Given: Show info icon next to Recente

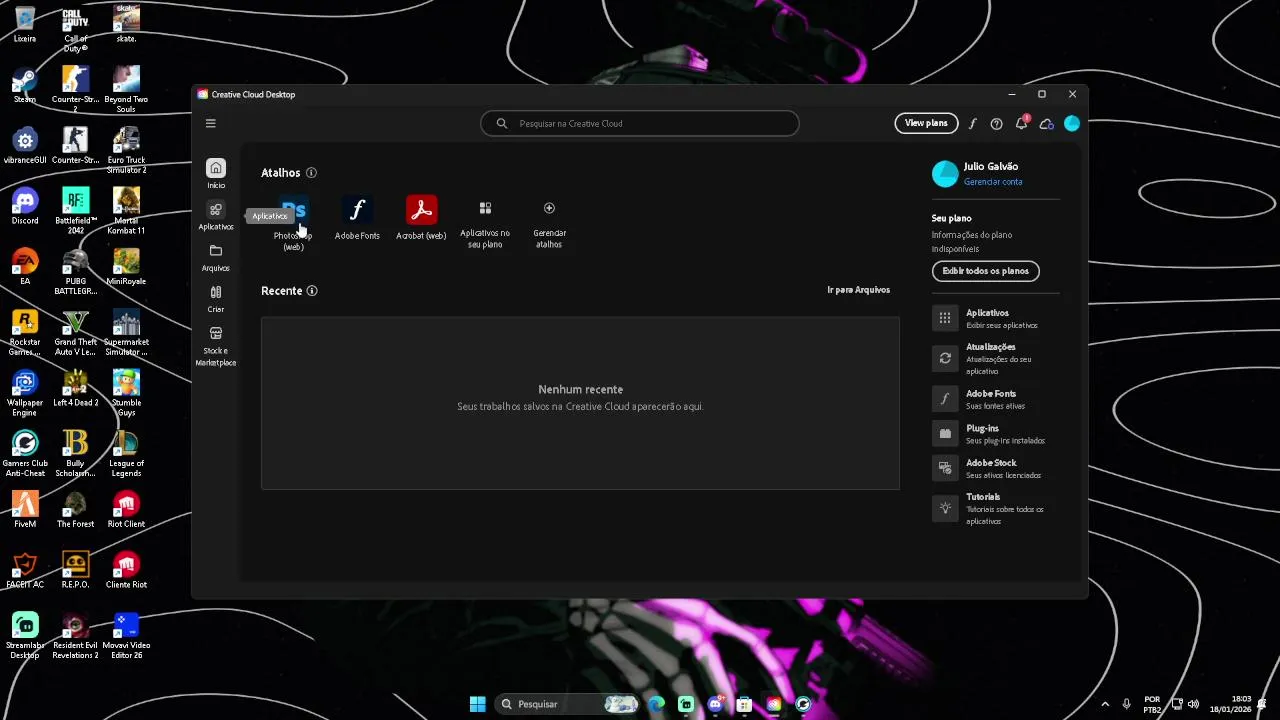Looking at the screenshot, I should (x=312, y=291).
